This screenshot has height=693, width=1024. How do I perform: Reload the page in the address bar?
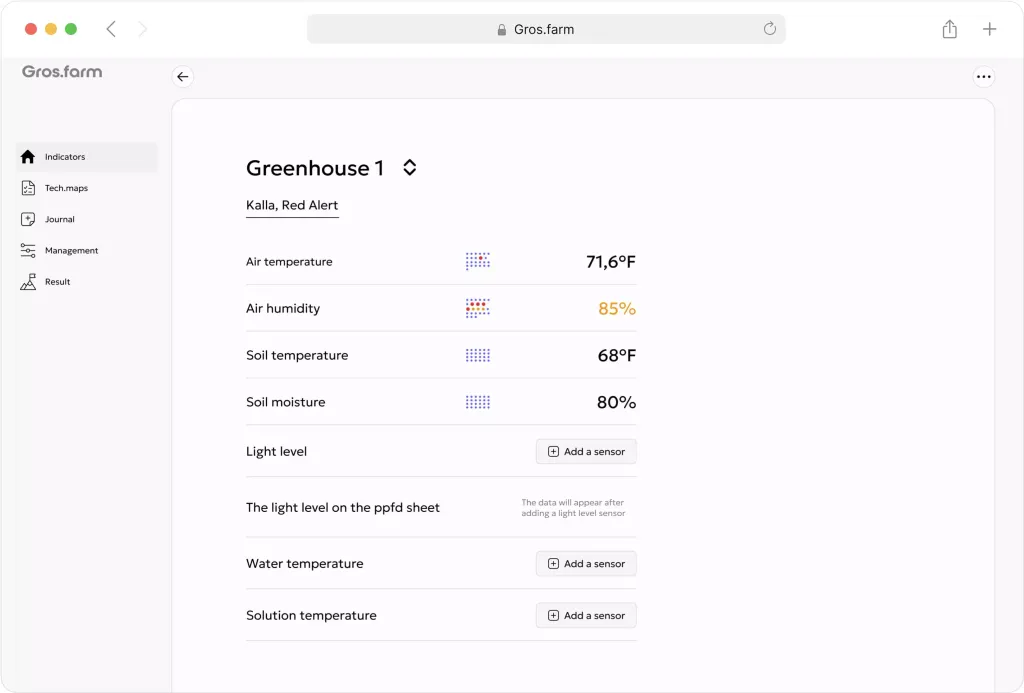(770, 29)
